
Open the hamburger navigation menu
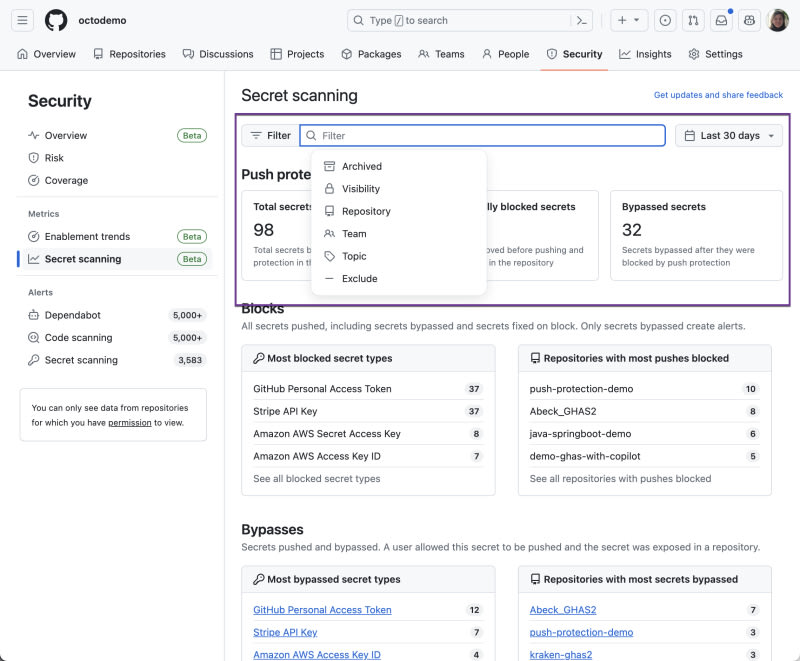[x=23, y=20]
